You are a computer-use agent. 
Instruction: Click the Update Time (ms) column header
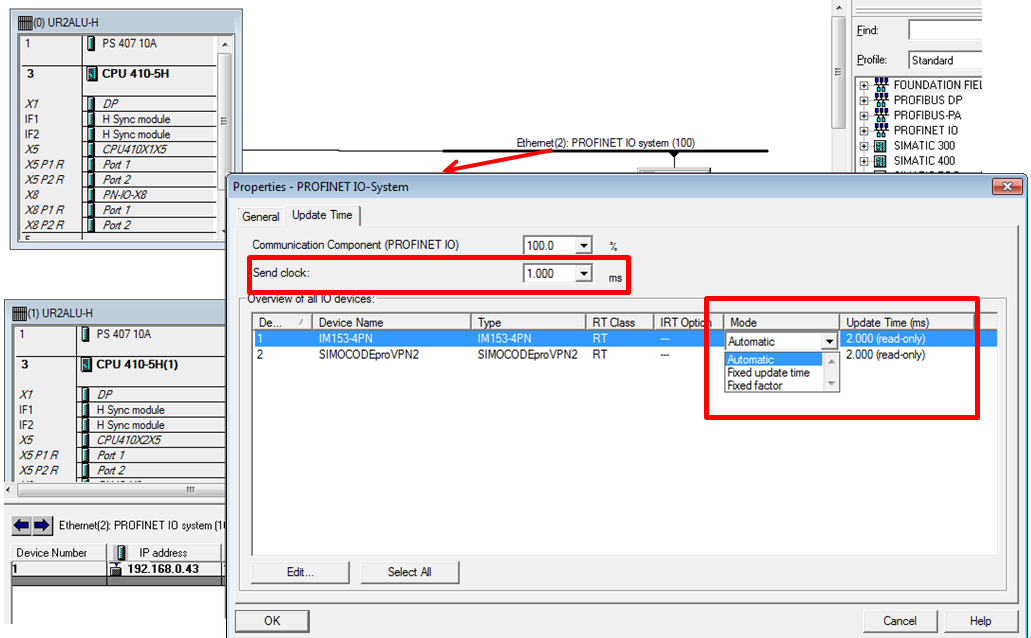(906, 322)
